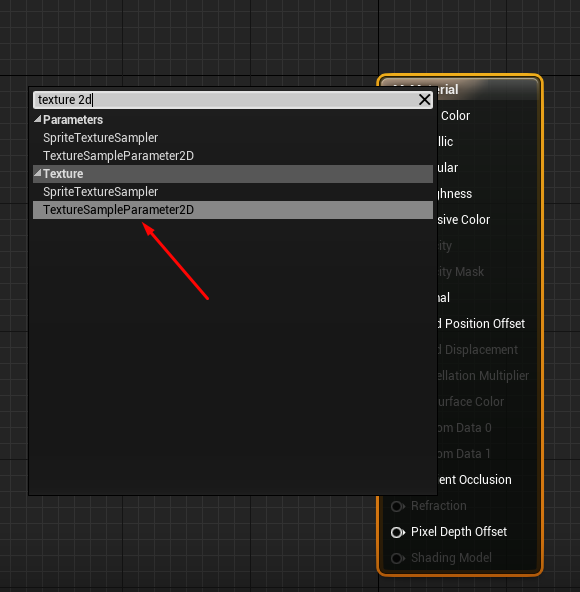Clear the search box with the X icon
This screenshot has width=580, height=592.
click(424, 100)
